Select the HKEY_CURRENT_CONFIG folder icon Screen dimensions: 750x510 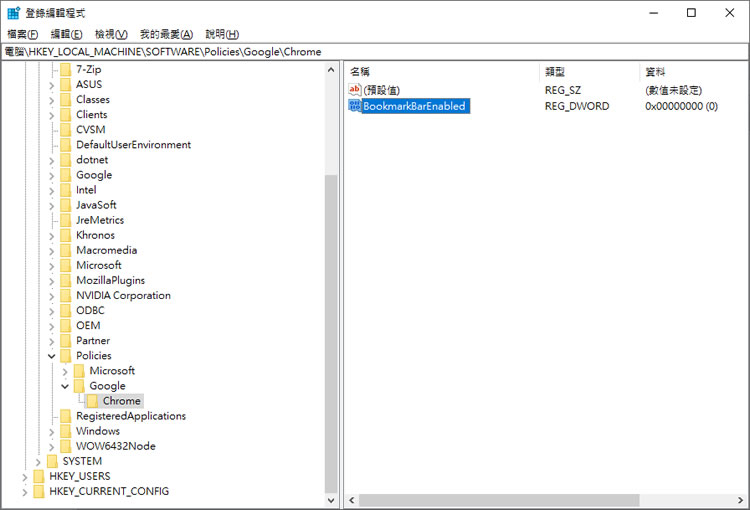pyautogui.click(x=39, y=491)
